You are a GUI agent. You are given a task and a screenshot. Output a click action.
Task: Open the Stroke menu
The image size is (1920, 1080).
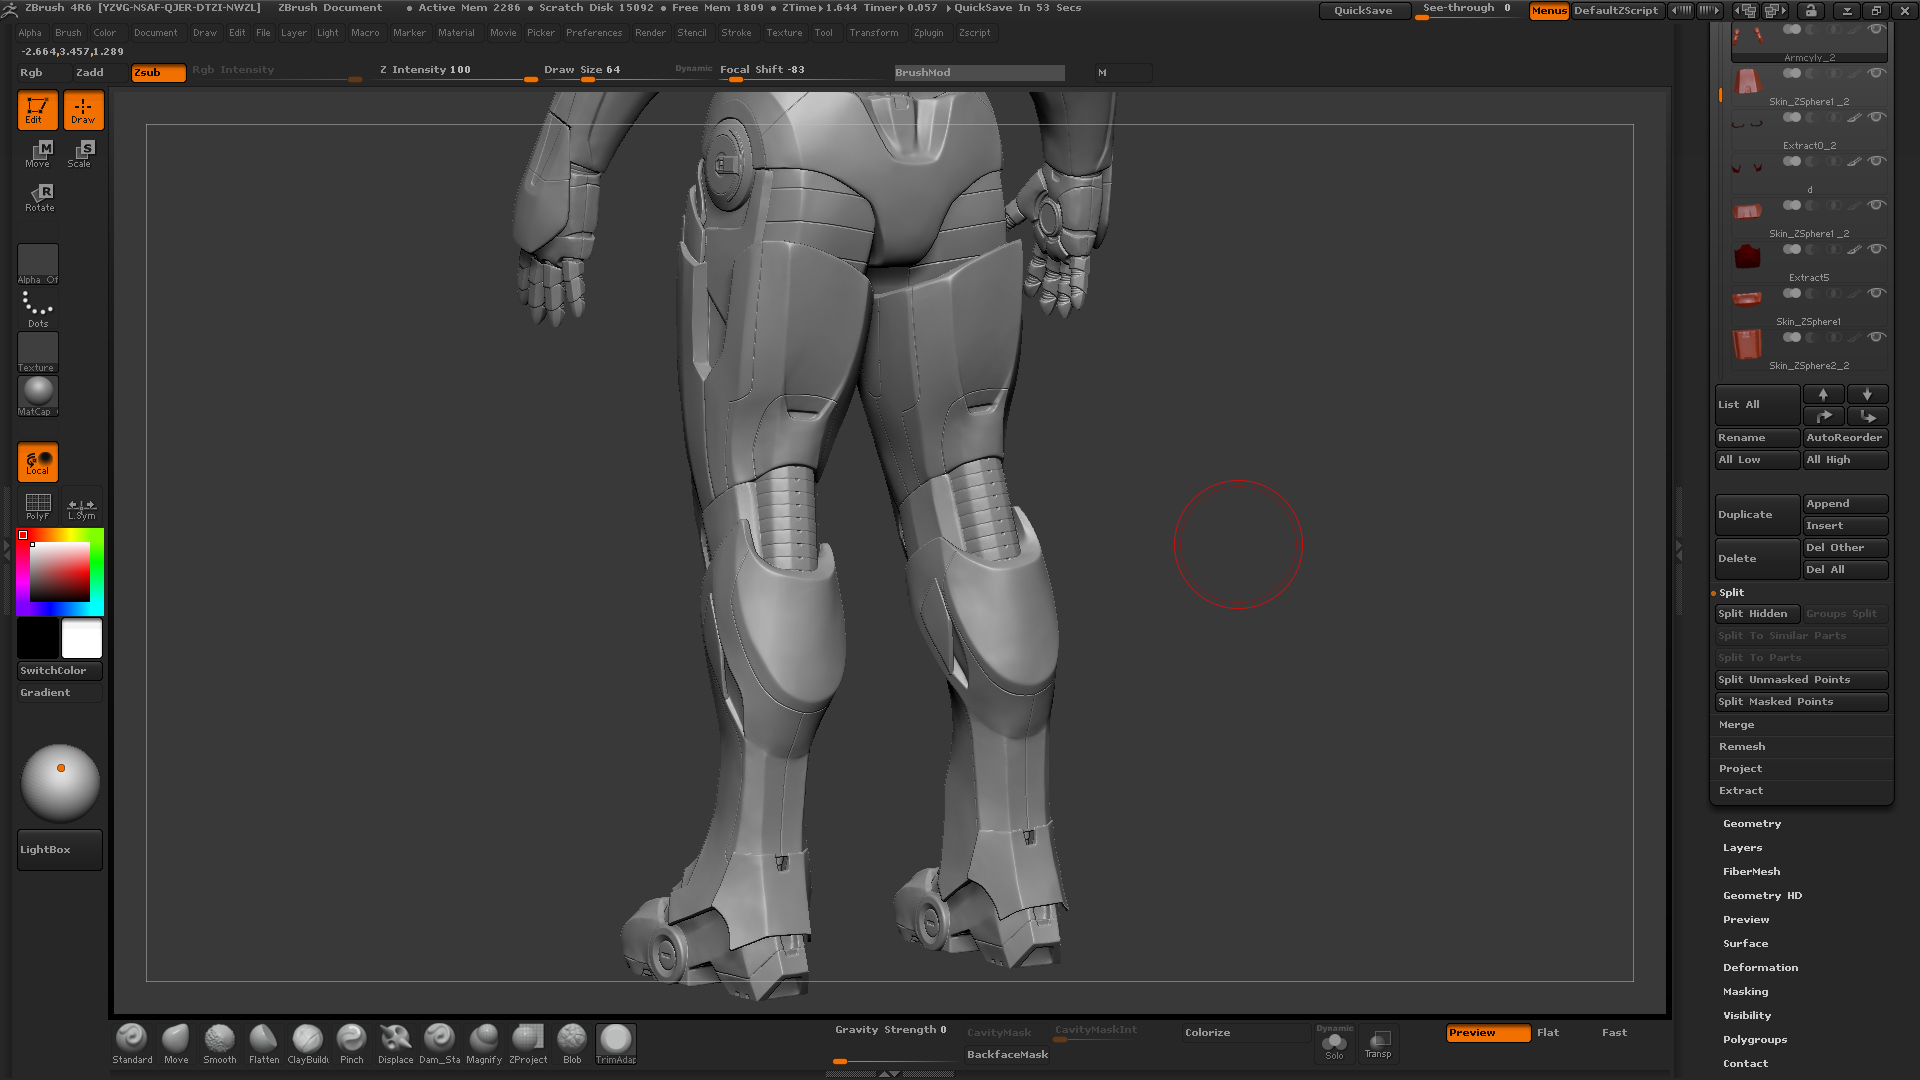tap(736, 33)
